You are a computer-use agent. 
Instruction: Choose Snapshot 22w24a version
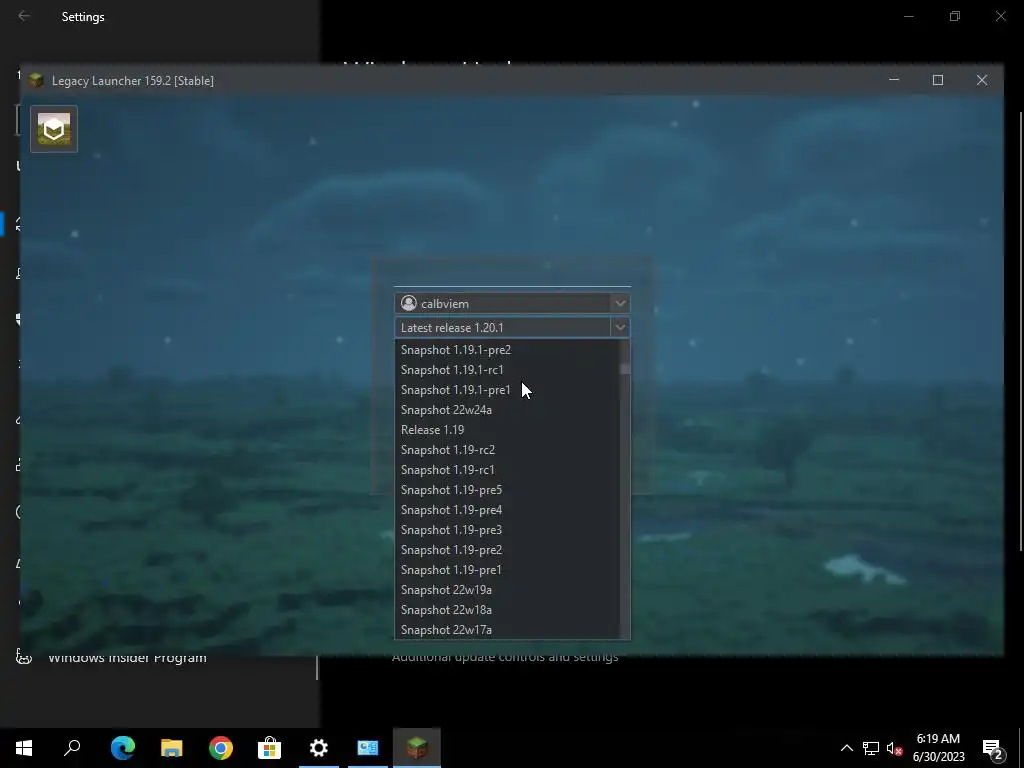[x=507, y=410]
